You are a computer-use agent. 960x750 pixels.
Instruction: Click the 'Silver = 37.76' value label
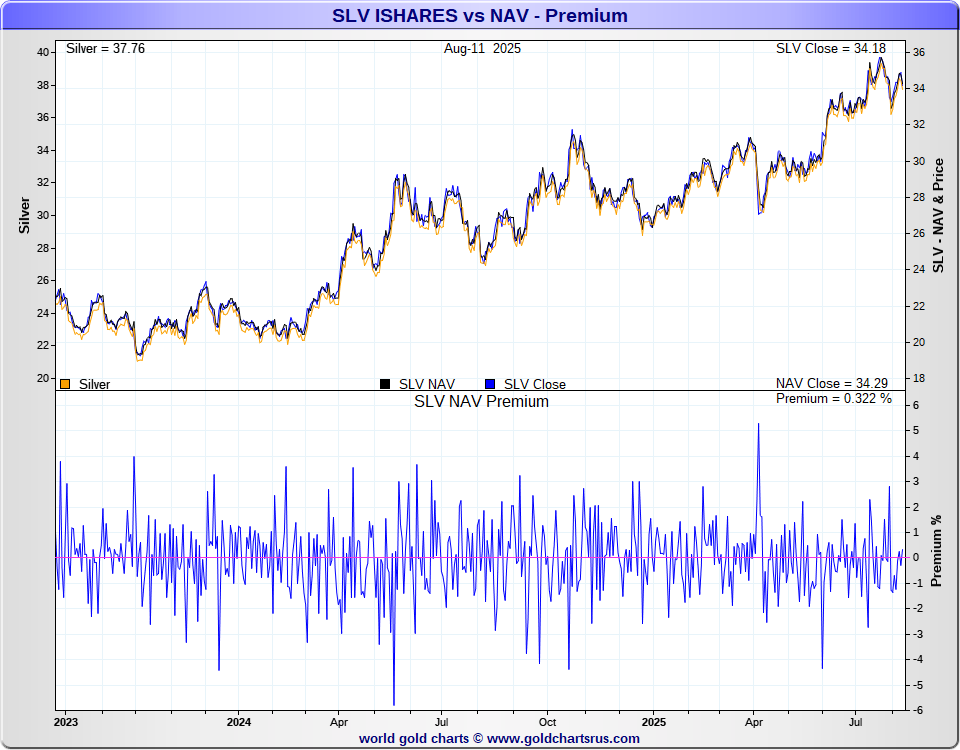(x=105, y=48)
